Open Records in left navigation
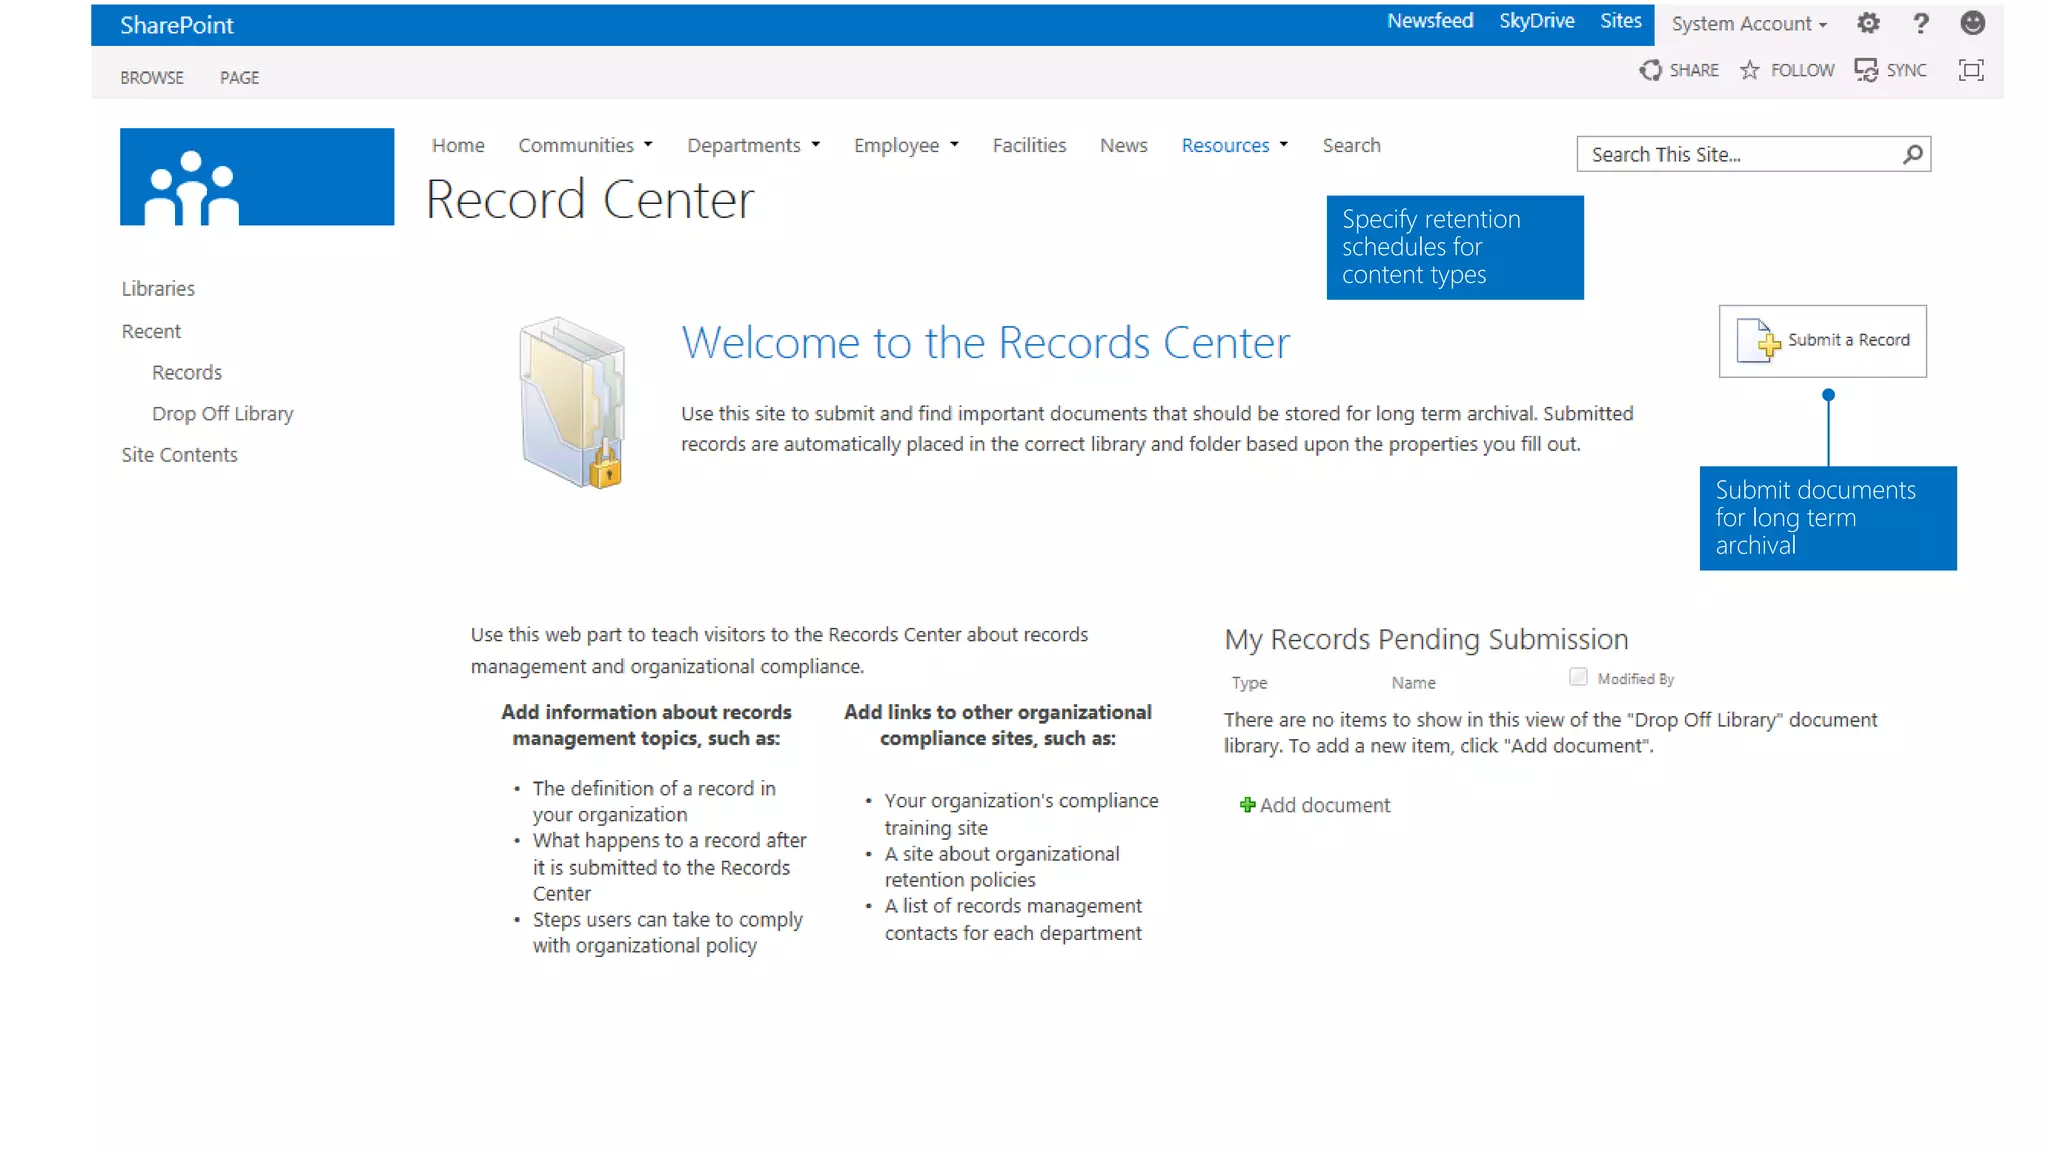 [x=187, y=372]
